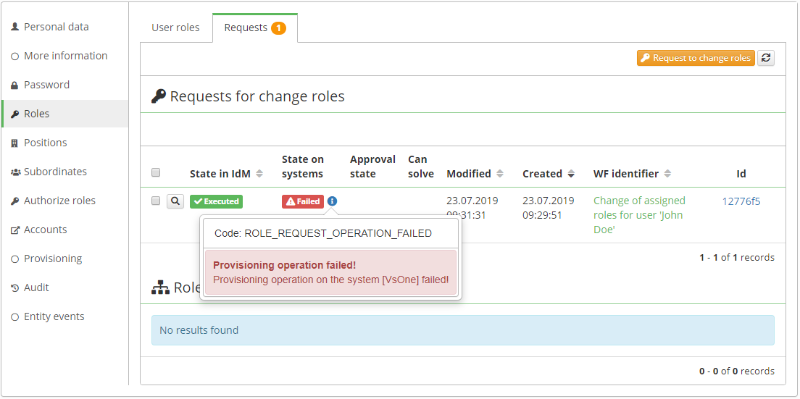Click the Entity events circle icon
This screenshot has height=399, width=800.
pyautogui.click(x=15, y=317)
